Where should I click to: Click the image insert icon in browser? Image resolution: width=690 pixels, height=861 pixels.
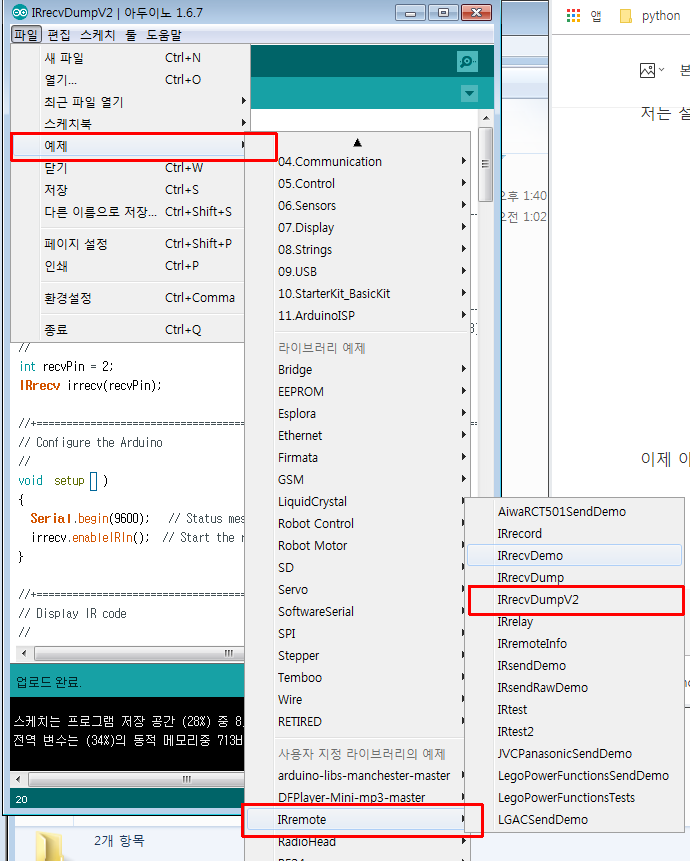pos(648,70)
